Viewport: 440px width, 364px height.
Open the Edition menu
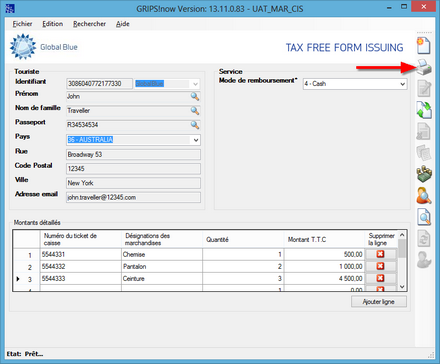52,24
